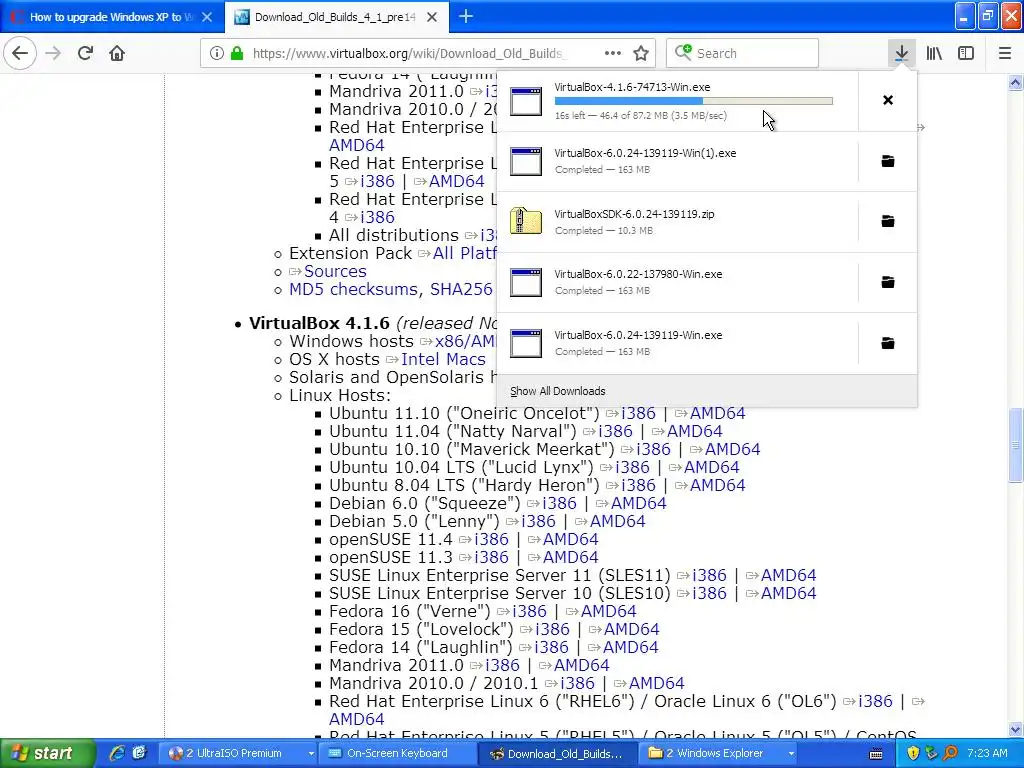Screen dimensions: 1024x768
Task: Click the system tray clock 7:23 AM
Action: [x=987, y=754]
